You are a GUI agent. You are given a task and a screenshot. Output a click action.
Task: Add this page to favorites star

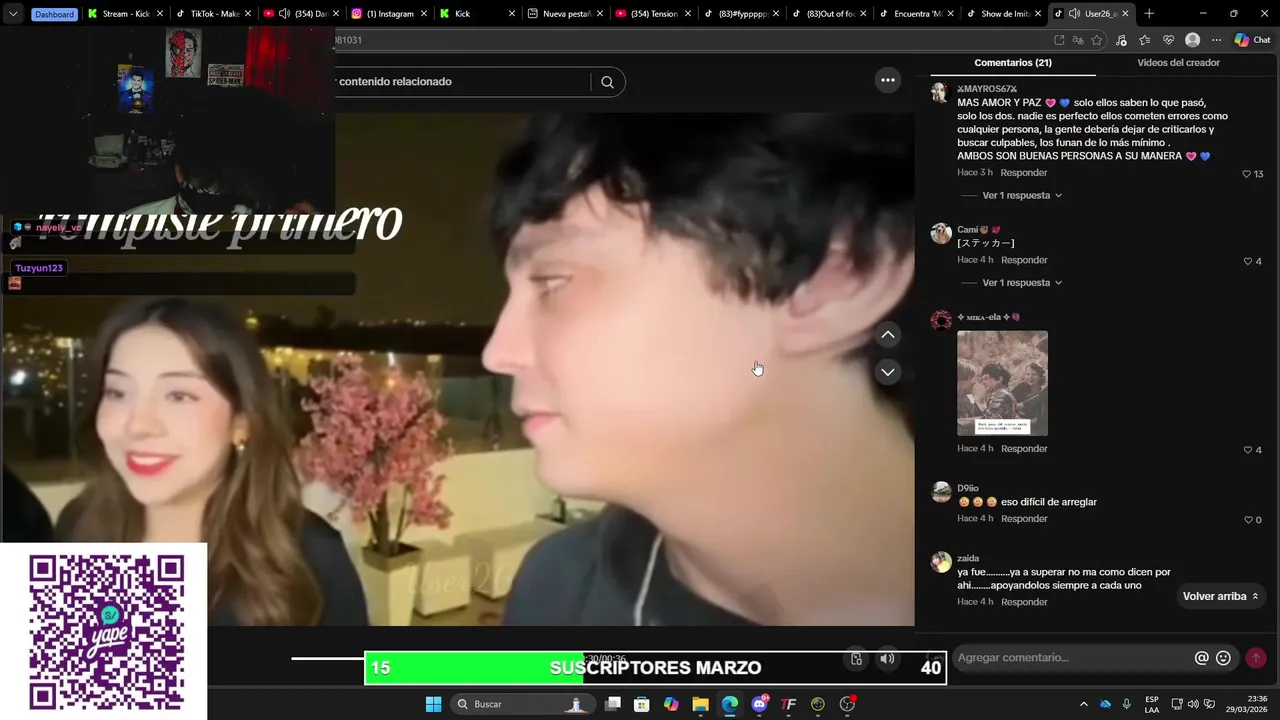[1097, 40]
